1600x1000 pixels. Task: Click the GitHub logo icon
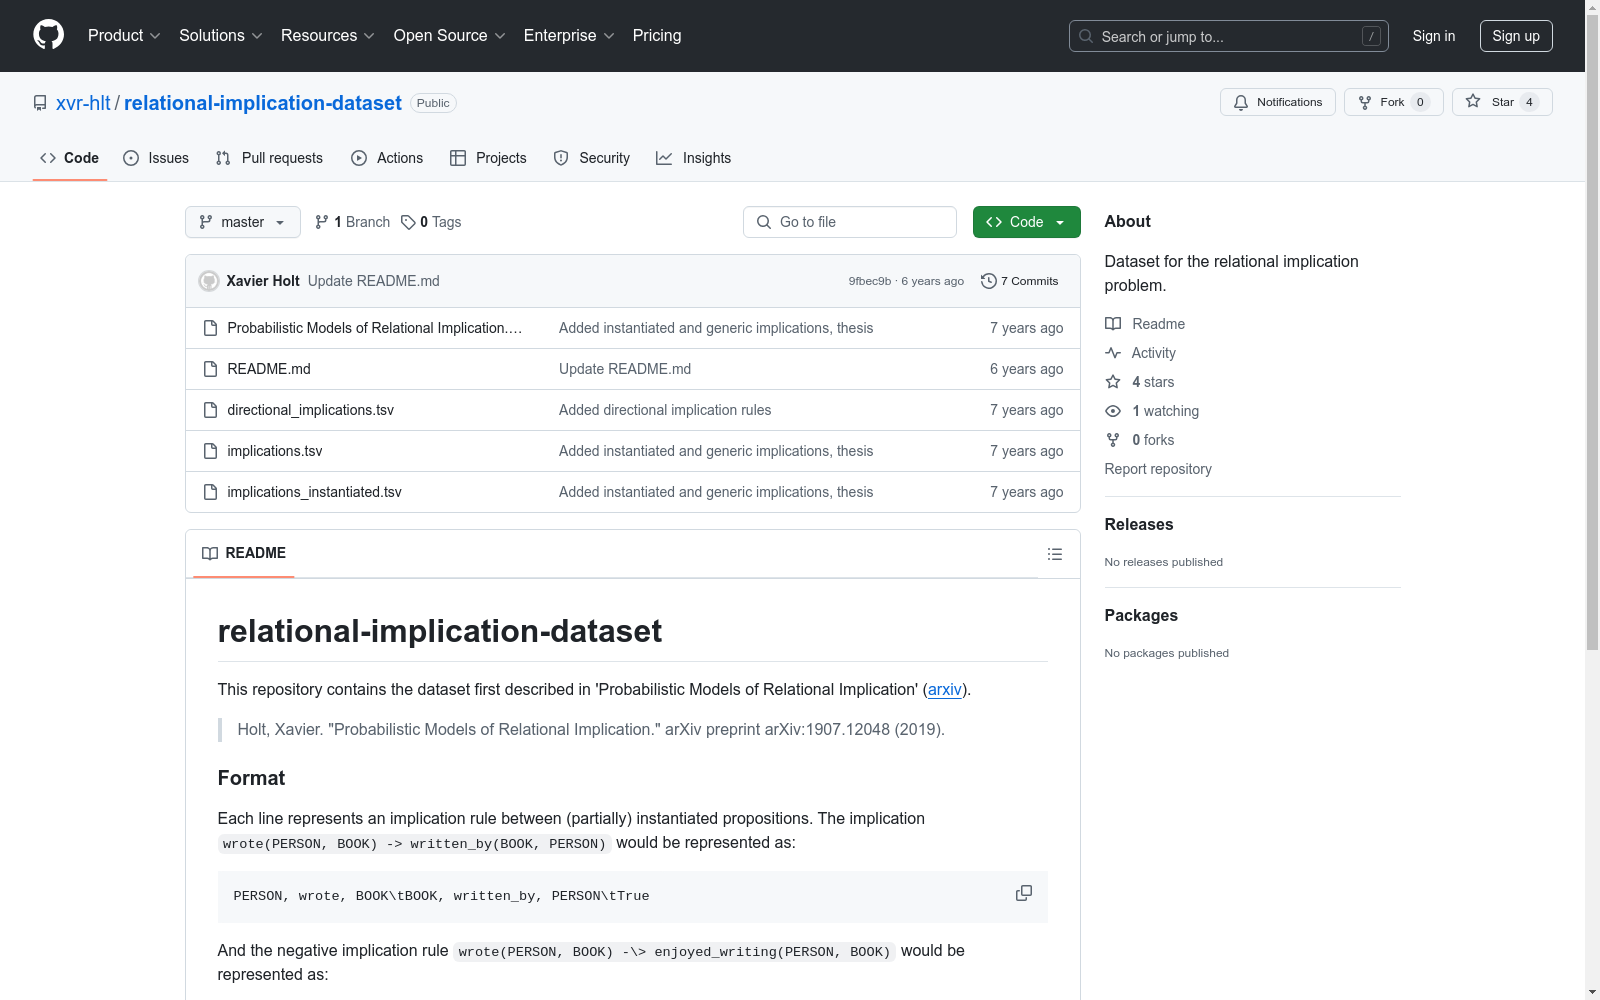[x=48, y=35]
